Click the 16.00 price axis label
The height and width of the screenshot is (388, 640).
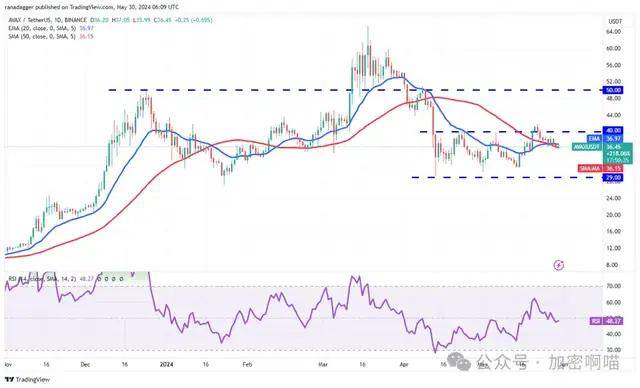click(613, 231)
